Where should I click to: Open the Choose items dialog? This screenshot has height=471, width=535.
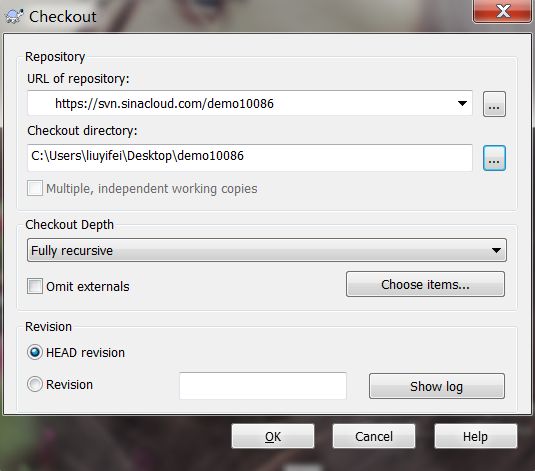click(x=425, y=284)
